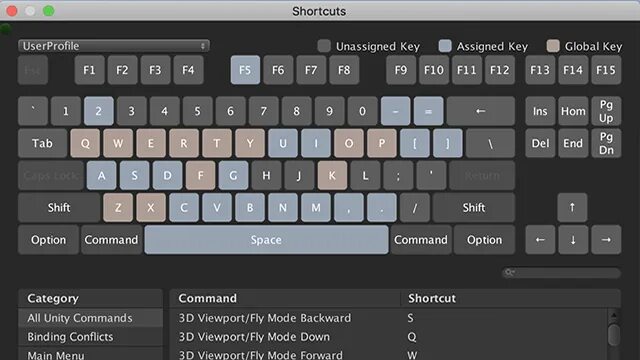
Task: Click the left Shift modifier key
Action: pos(59,208)
